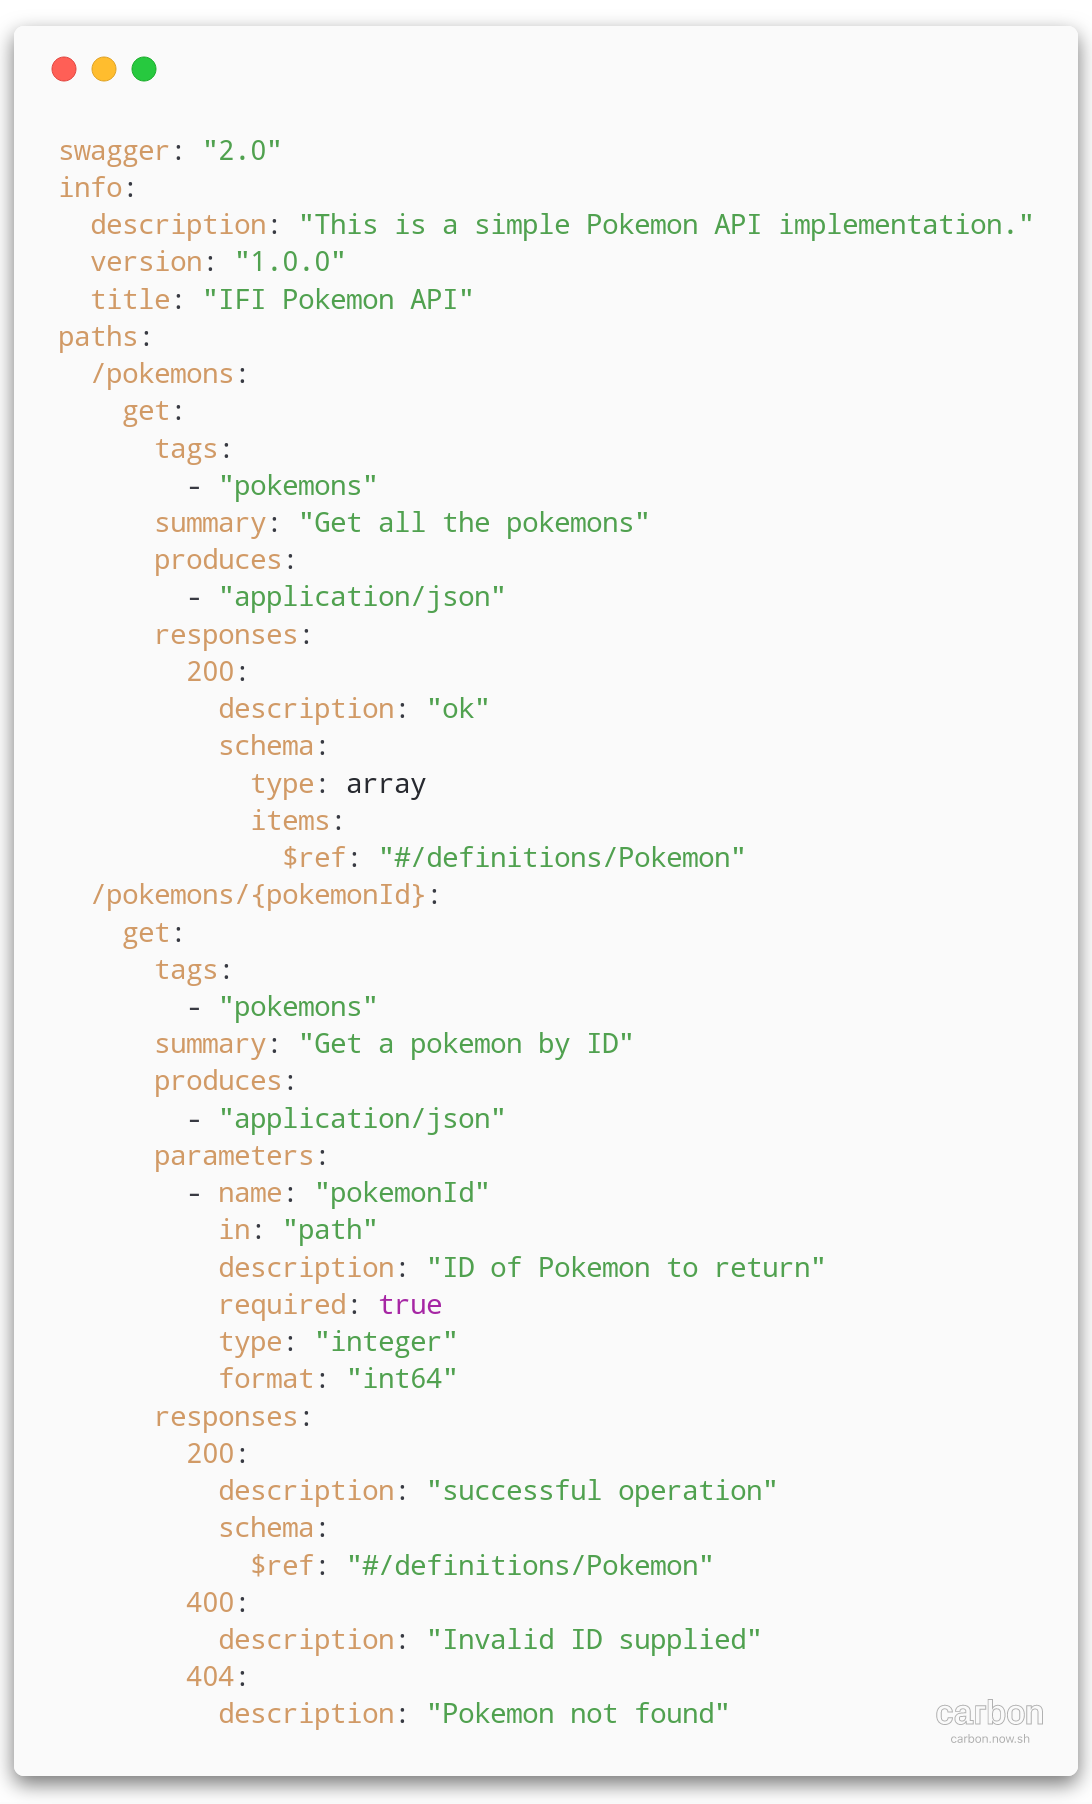Click the parameters key
Viewport: 1092px width, 1804px height.
(234, 1156)
